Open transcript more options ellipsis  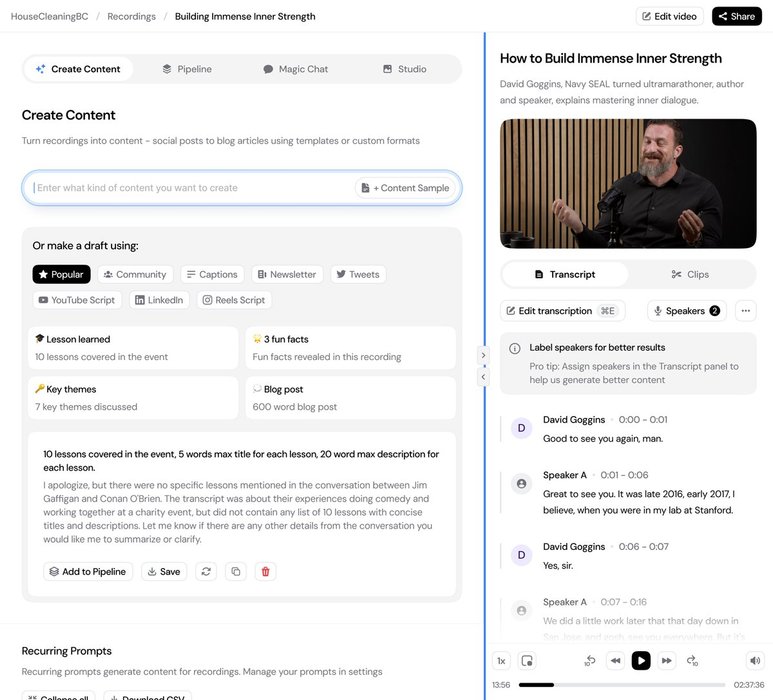[x=745, y=311]
